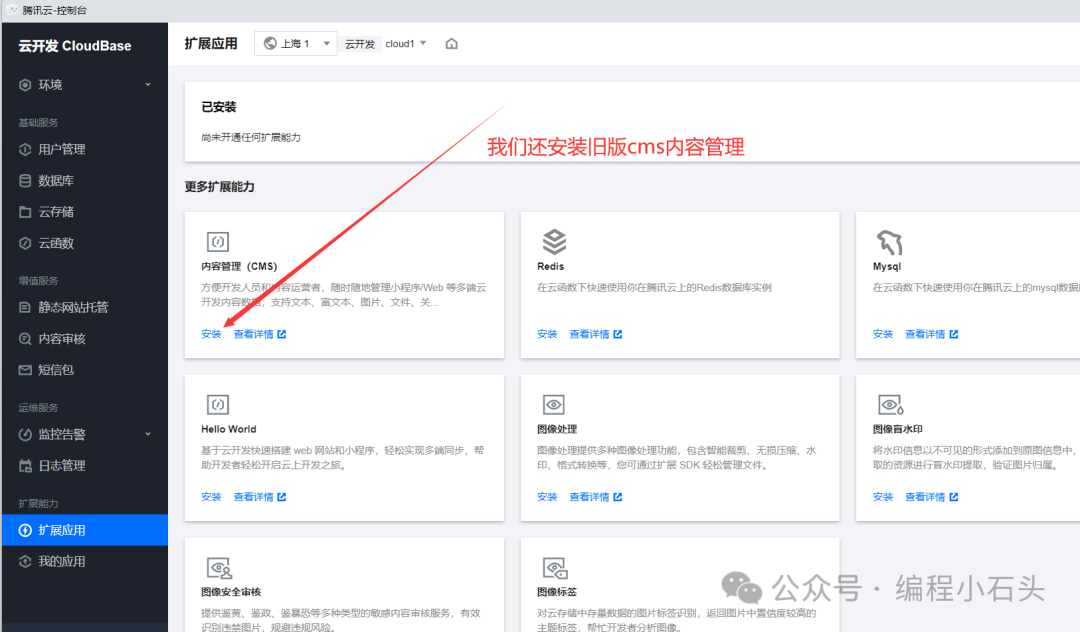This screenshot has height=632, width=1080.
Task: Click the Hello World card icon
Action: [218, 404]
